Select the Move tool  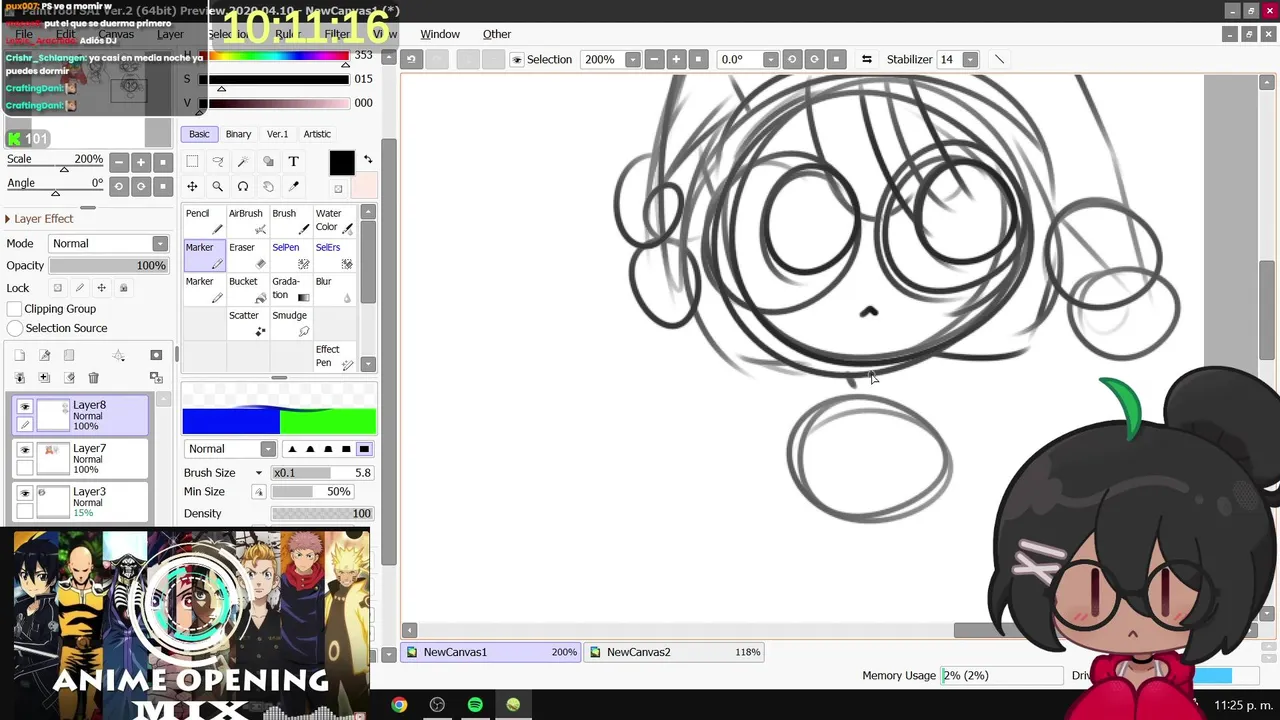tap(192, 186)
